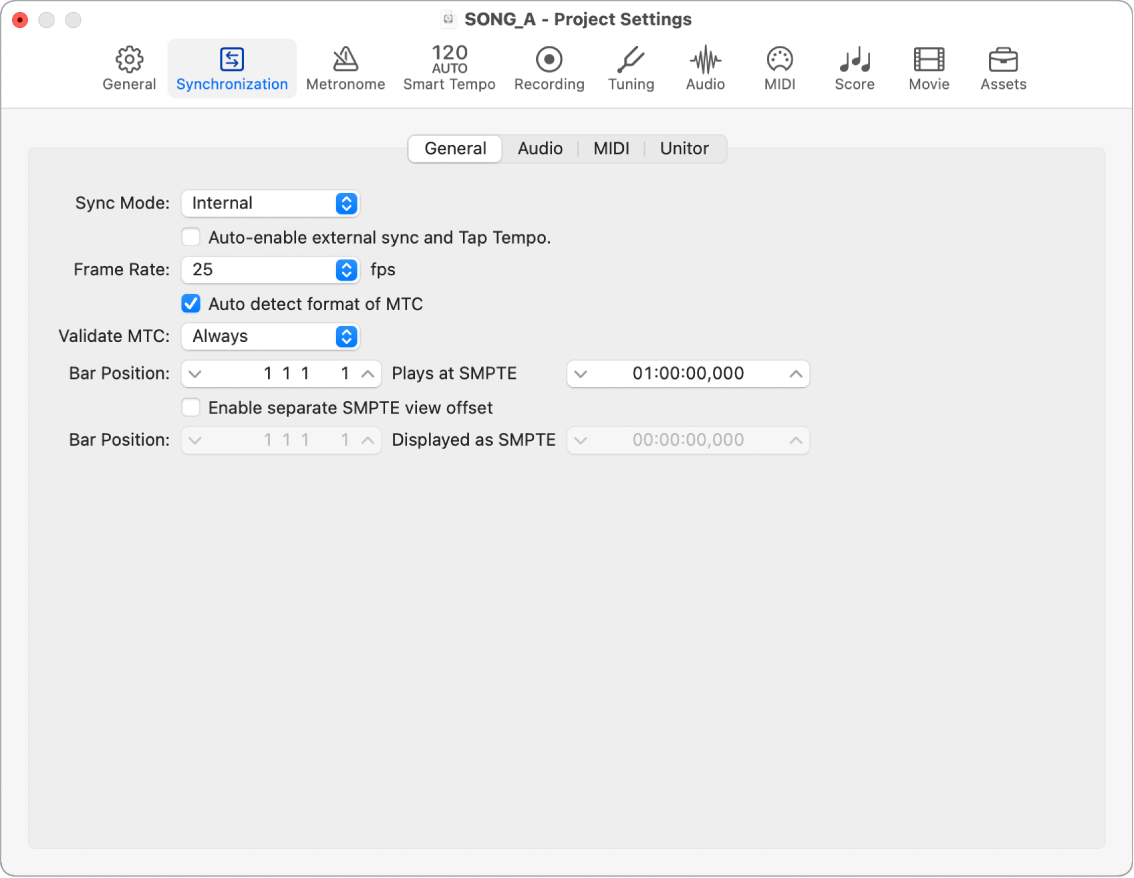1134x878 pixels.
Task: Decrease the active Bar Position value
Action: (x=195, y=374)
